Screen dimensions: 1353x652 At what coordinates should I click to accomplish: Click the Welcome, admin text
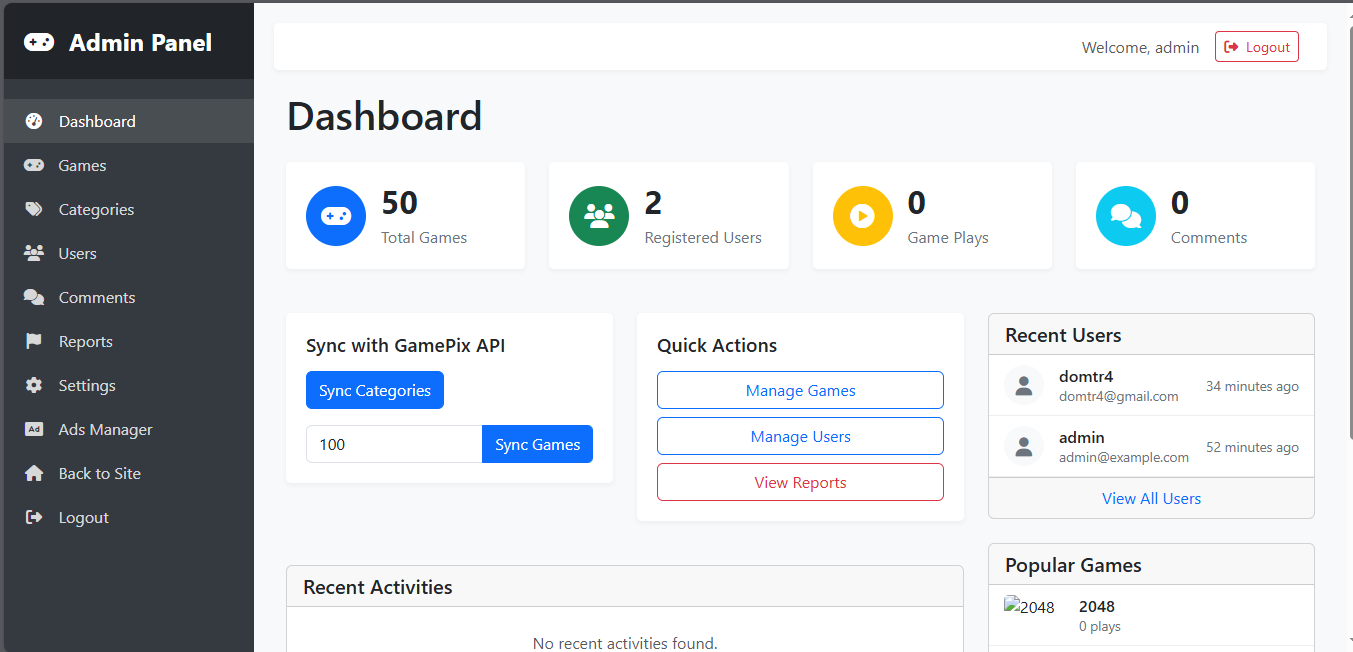pos(1141,47)
